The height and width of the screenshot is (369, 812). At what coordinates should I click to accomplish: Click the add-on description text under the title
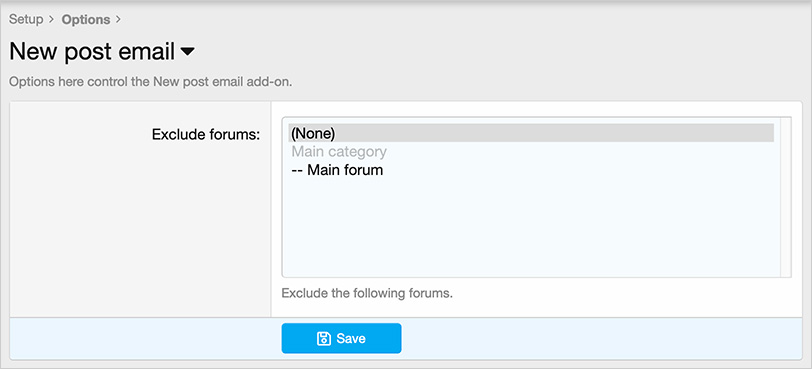[151, 82]
